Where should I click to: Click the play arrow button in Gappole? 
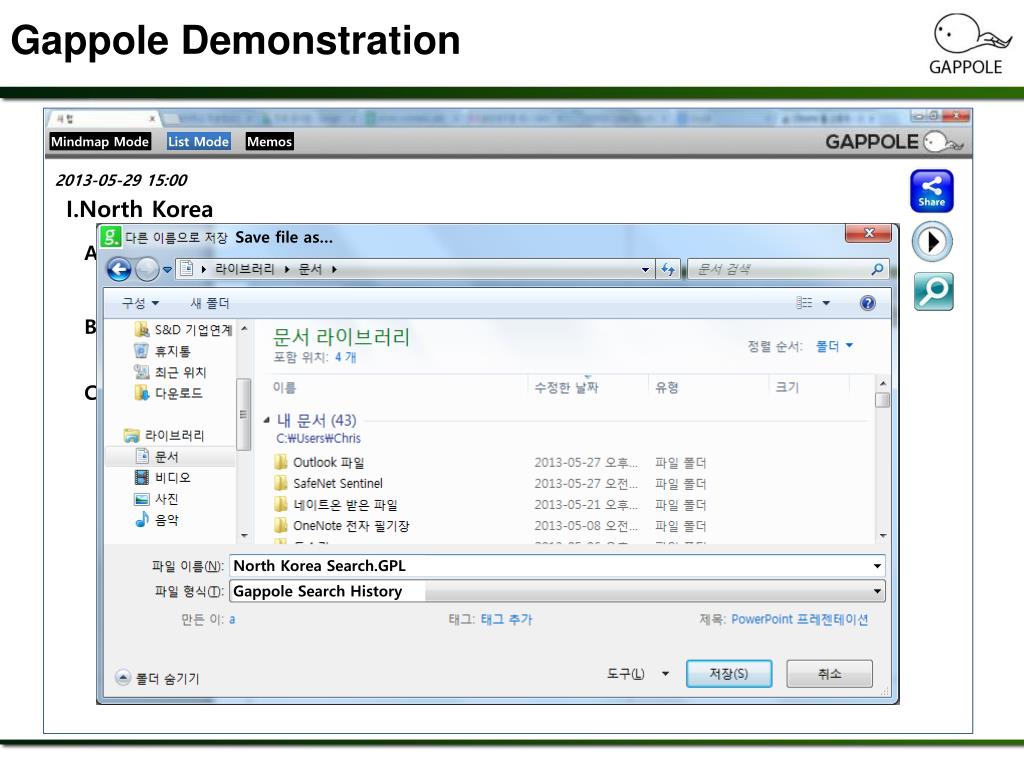point(932,242)
